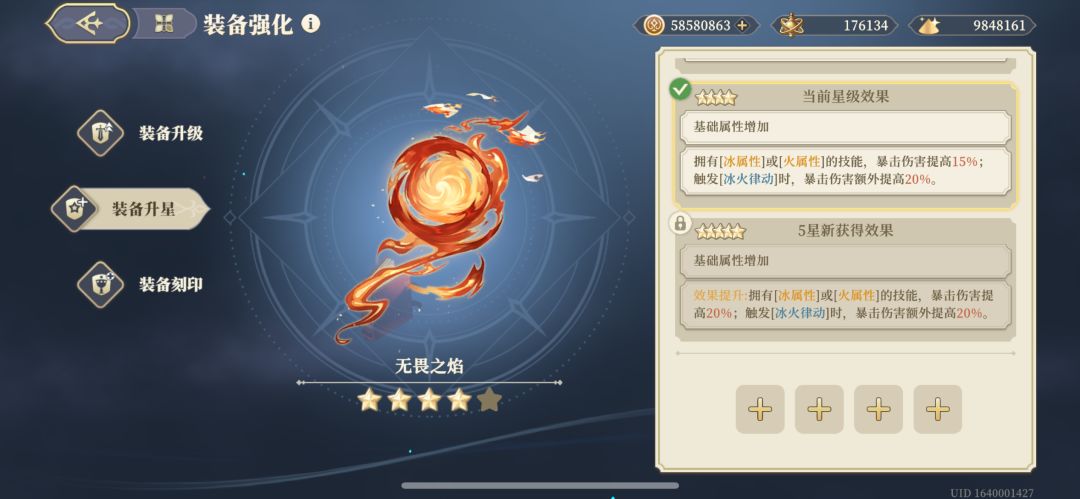Select the 当前星级效果 header row
The height and width of the screenshot is (499, 1080).
click(845, 97)
